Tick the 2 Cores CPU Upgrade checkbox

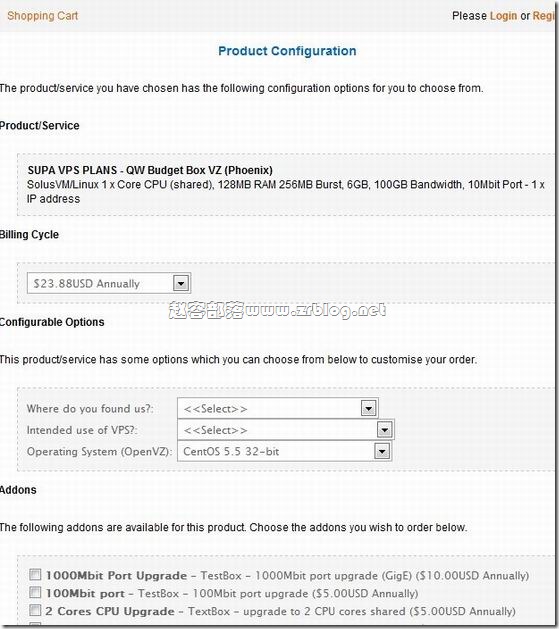coord(35,610)
